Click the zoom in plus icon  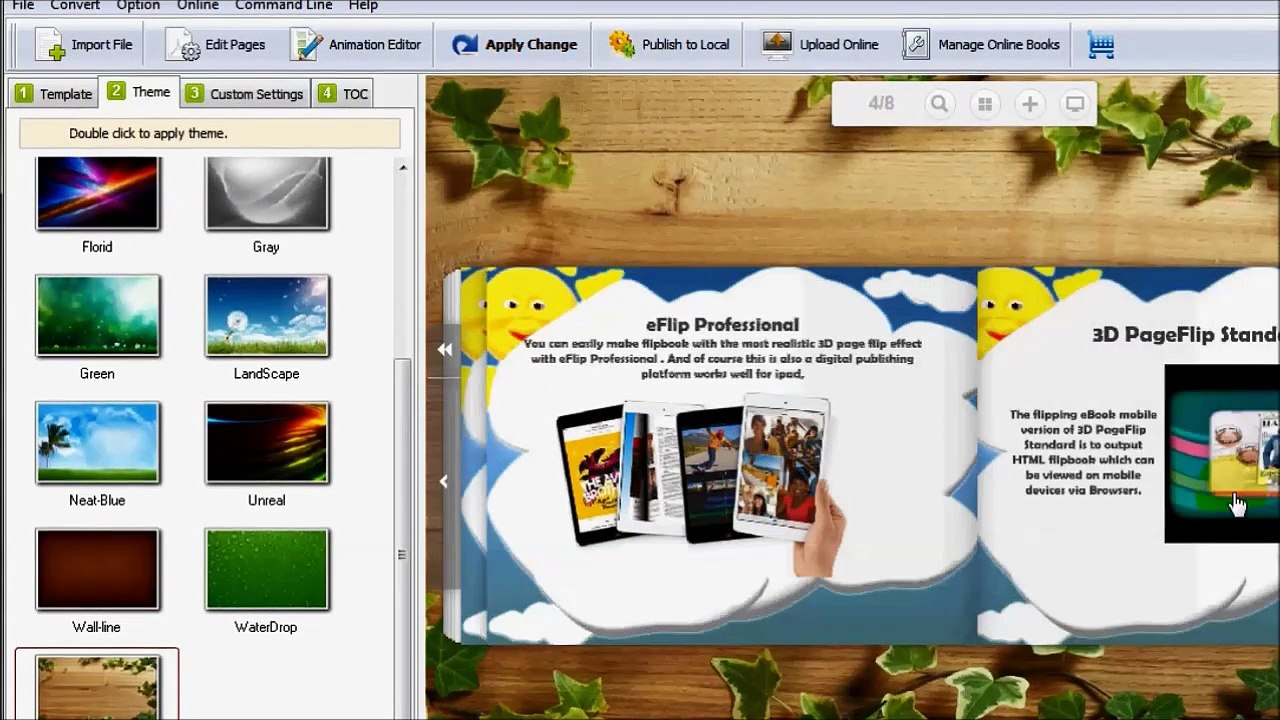click(x=1030, y=104)
